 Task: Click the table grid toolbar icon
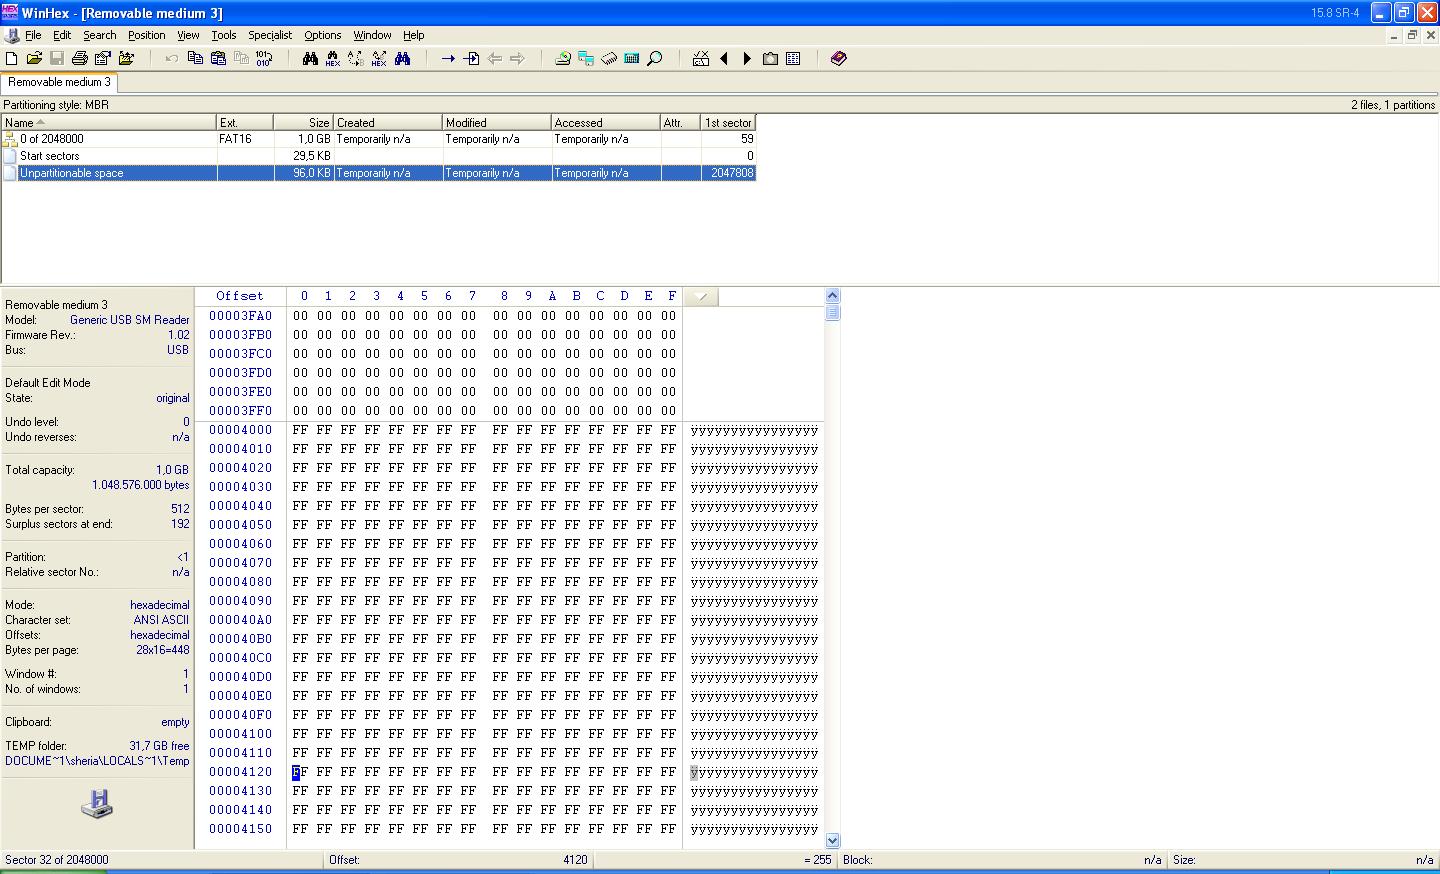tap(793, 59)
